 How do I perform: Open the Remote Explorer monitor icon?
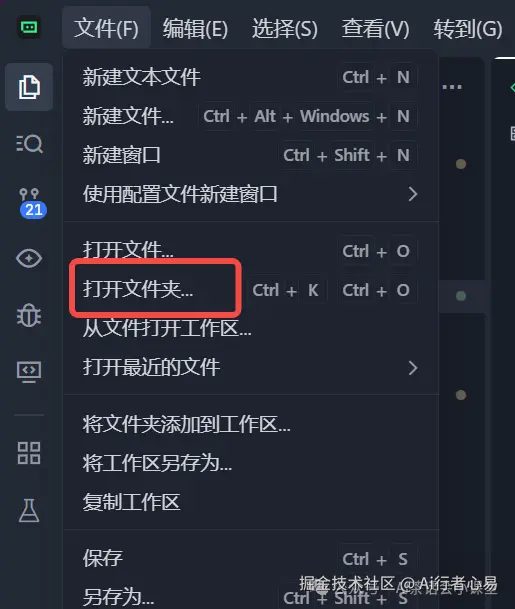coord(29,372)
